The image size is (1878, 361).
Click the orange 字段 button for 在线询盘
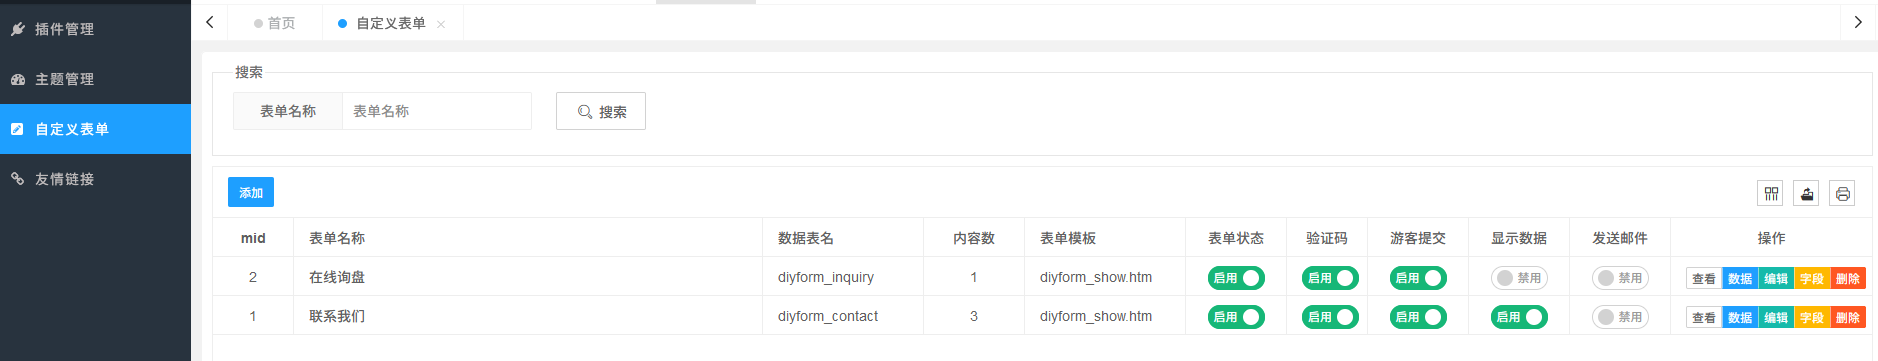point(1812,279)
